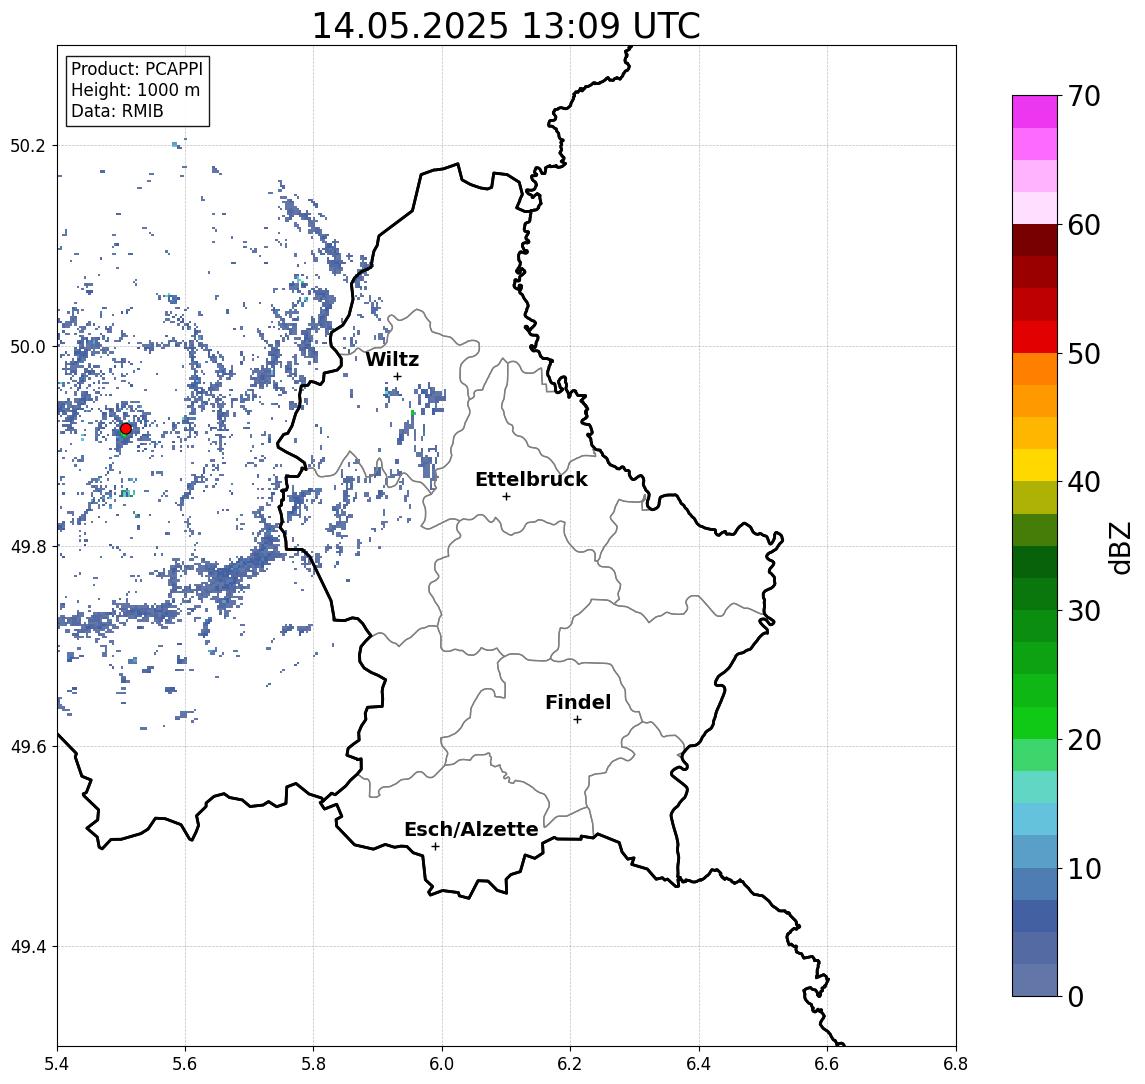
Task: Click the colorbar tick label 20
Action: [1084, 739]
